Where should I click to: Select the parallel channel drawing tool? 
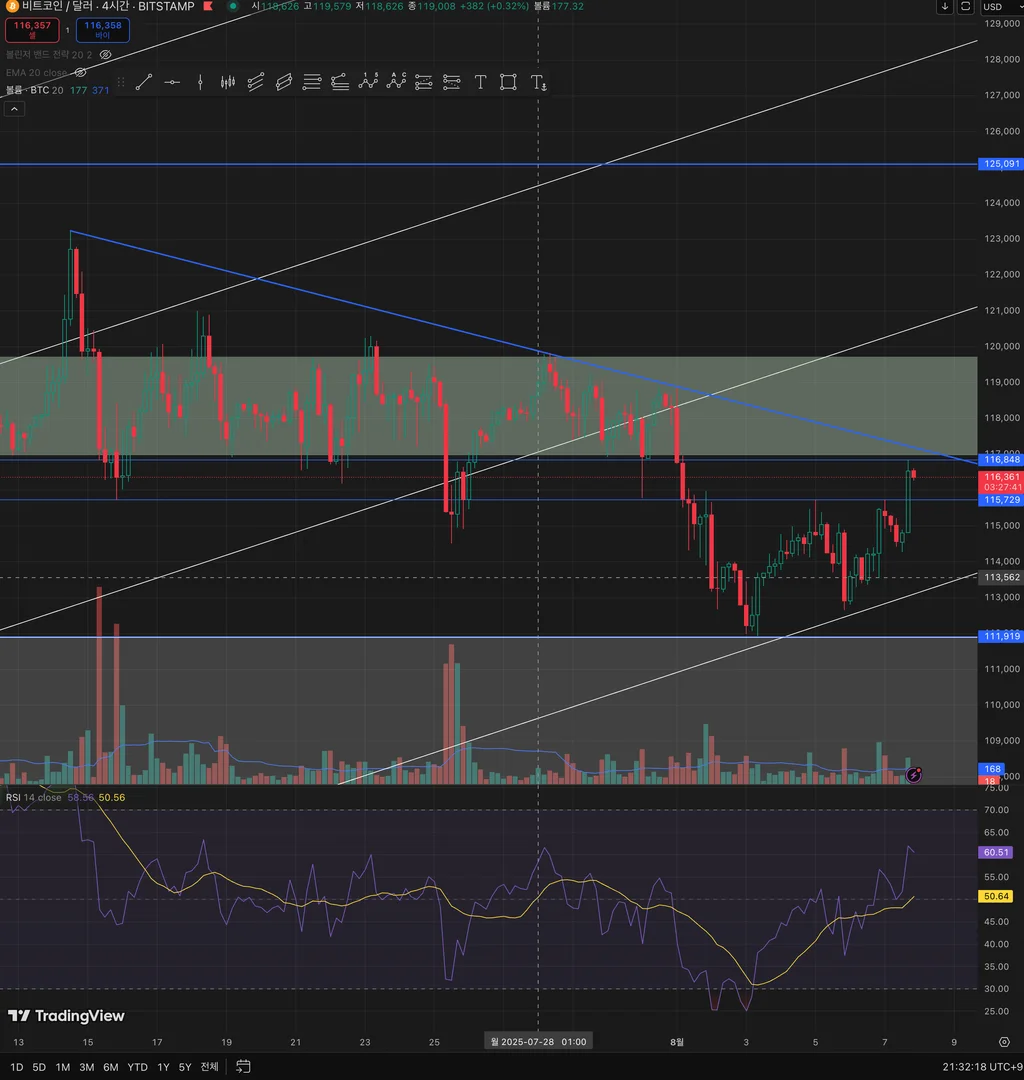(255, 83)
